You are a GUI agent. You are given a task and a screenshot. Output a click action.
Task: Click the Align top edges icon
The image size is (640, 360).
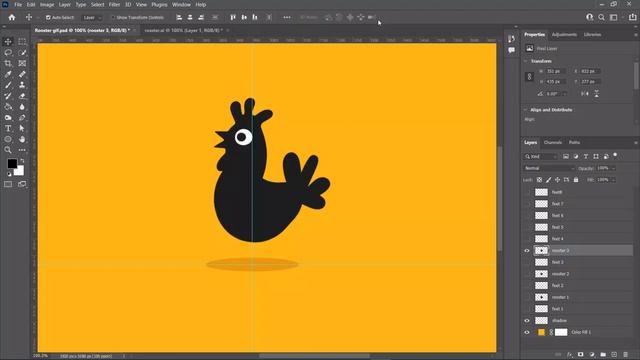click(x=233, y=18)
